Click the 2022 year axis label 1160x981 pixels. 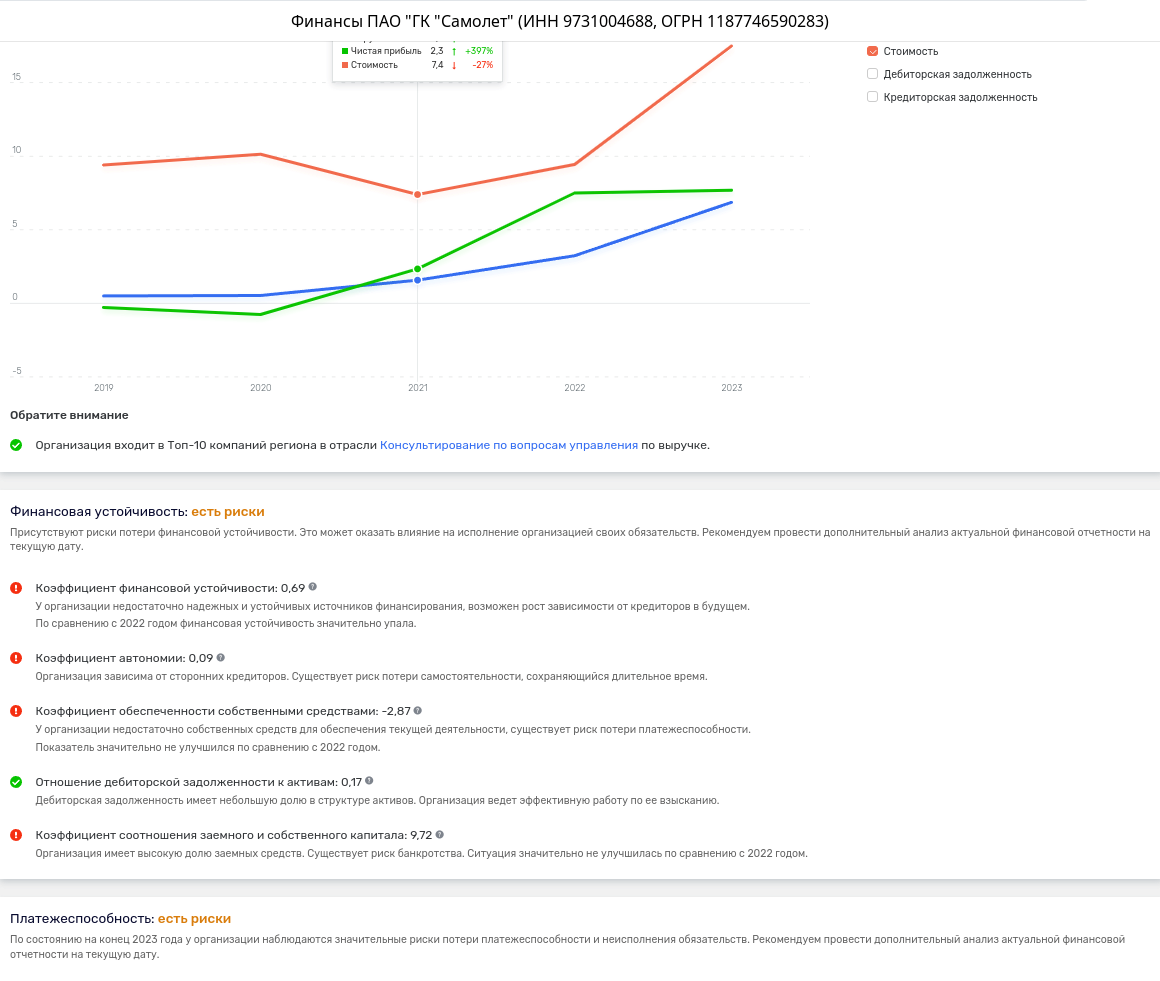575,388
